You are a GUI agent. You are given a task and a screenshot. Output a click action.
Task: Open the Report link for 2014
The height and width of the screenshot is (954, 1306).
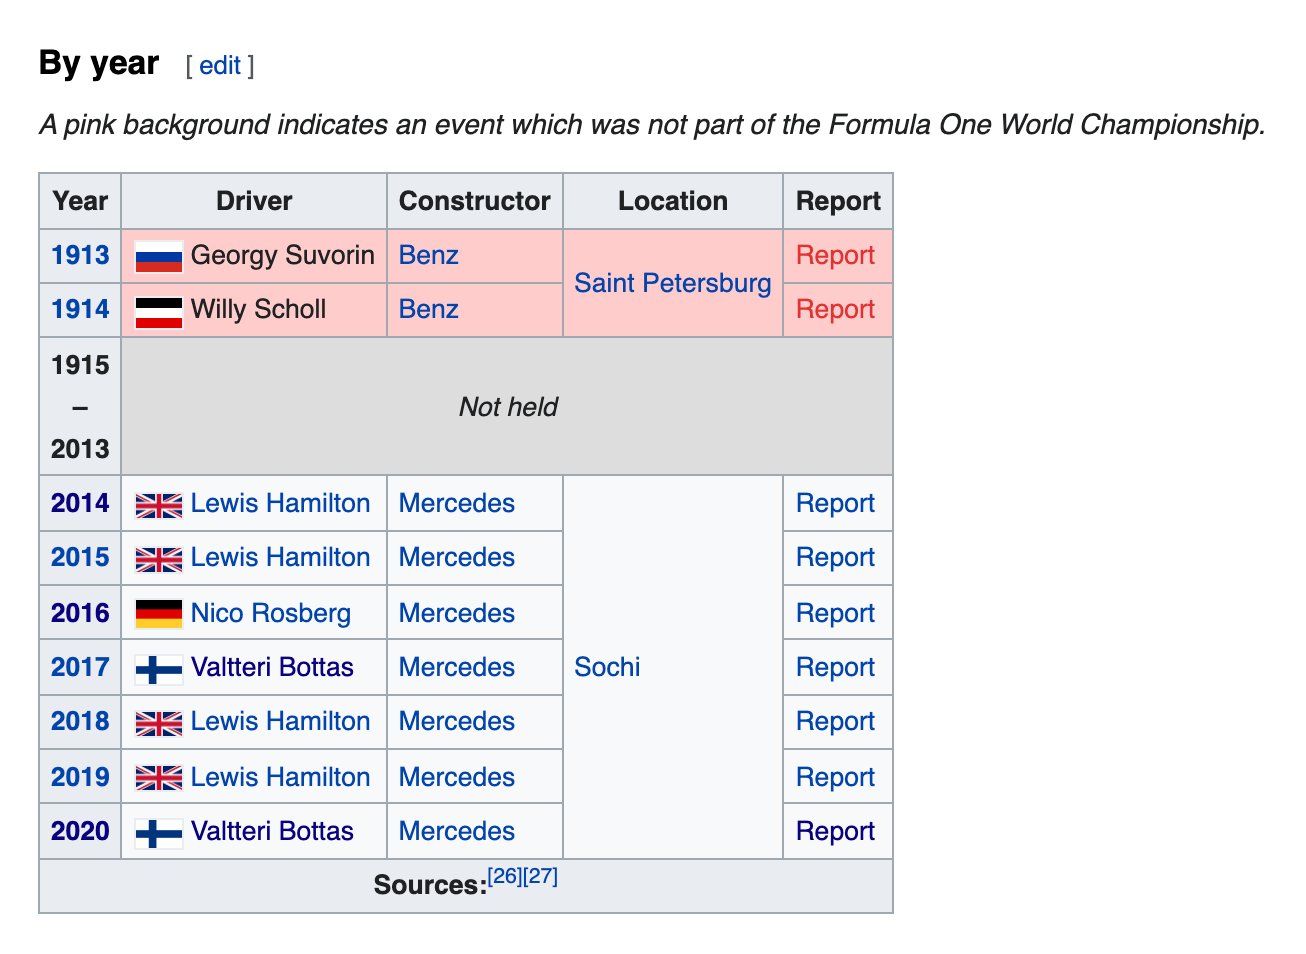(x=835, y=503)
